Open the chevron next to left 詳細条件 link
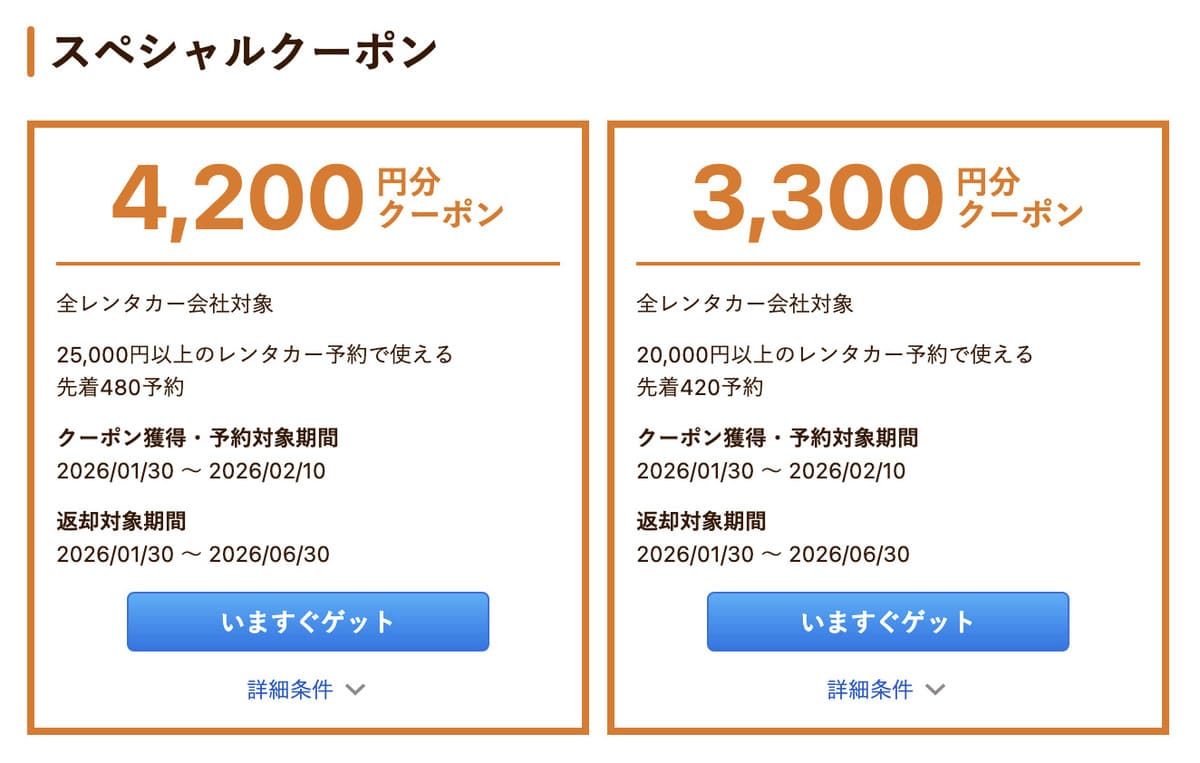The height and width of the screenshot is (763, 1200). point(356,689)
